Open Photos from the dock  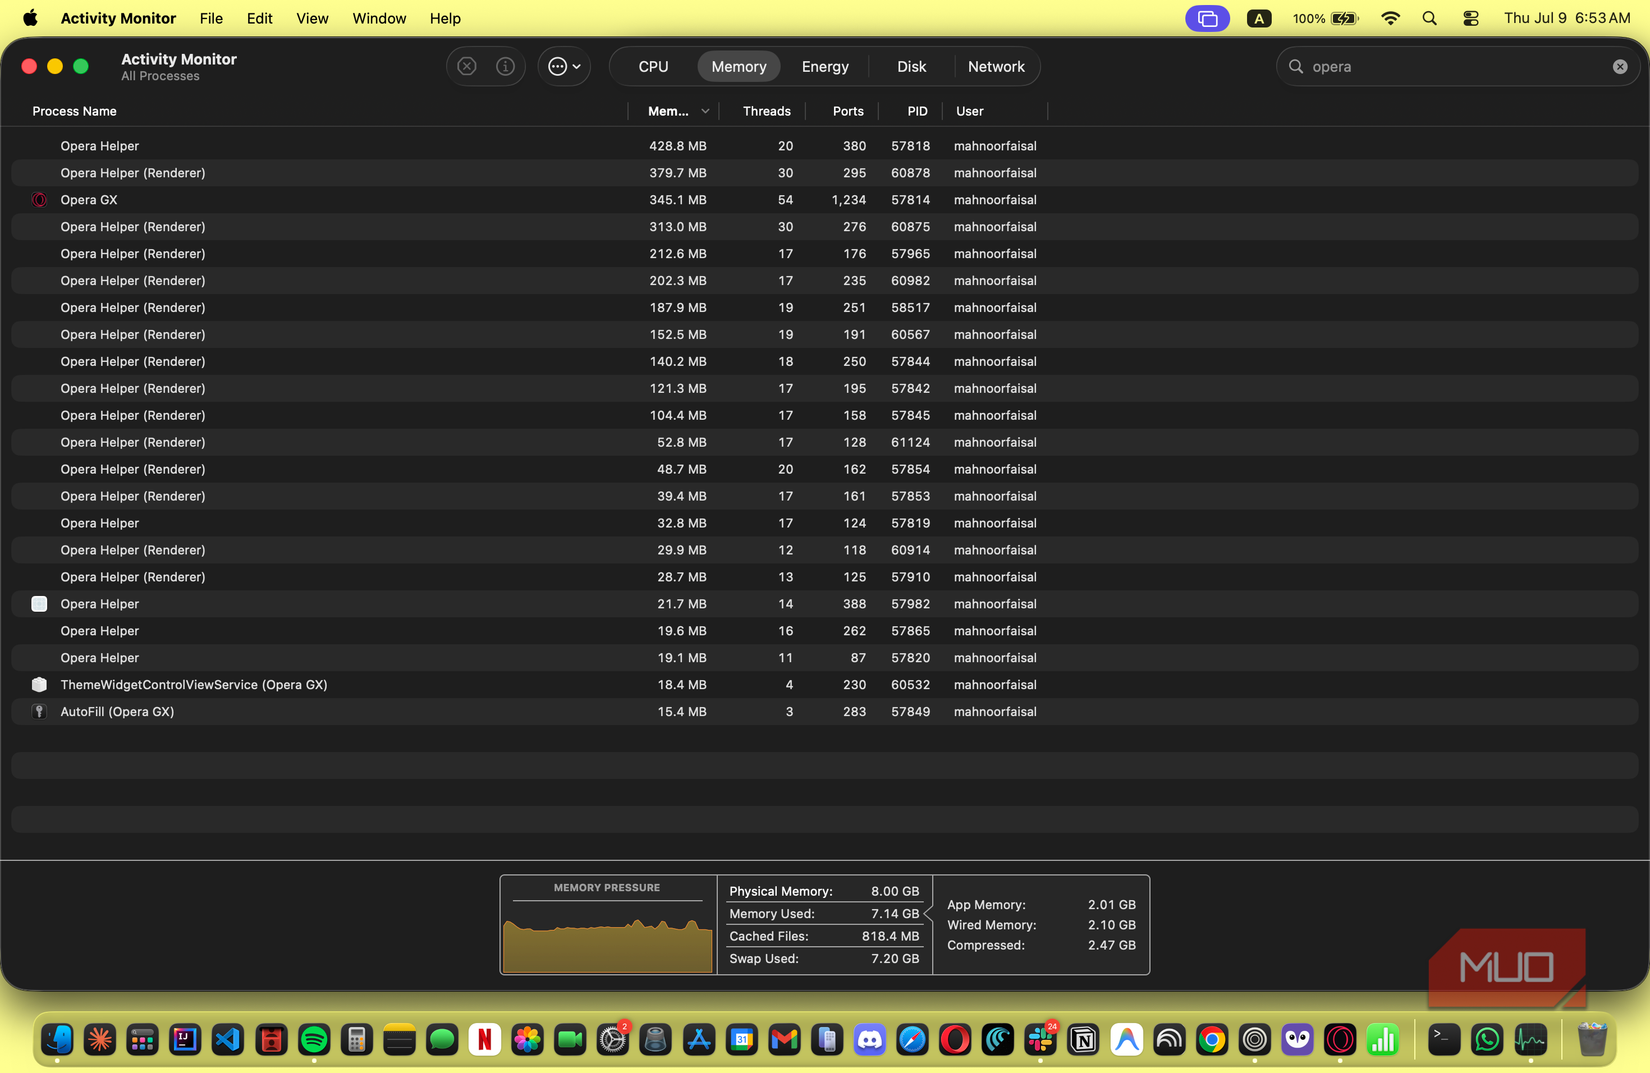click(527, 1040)
